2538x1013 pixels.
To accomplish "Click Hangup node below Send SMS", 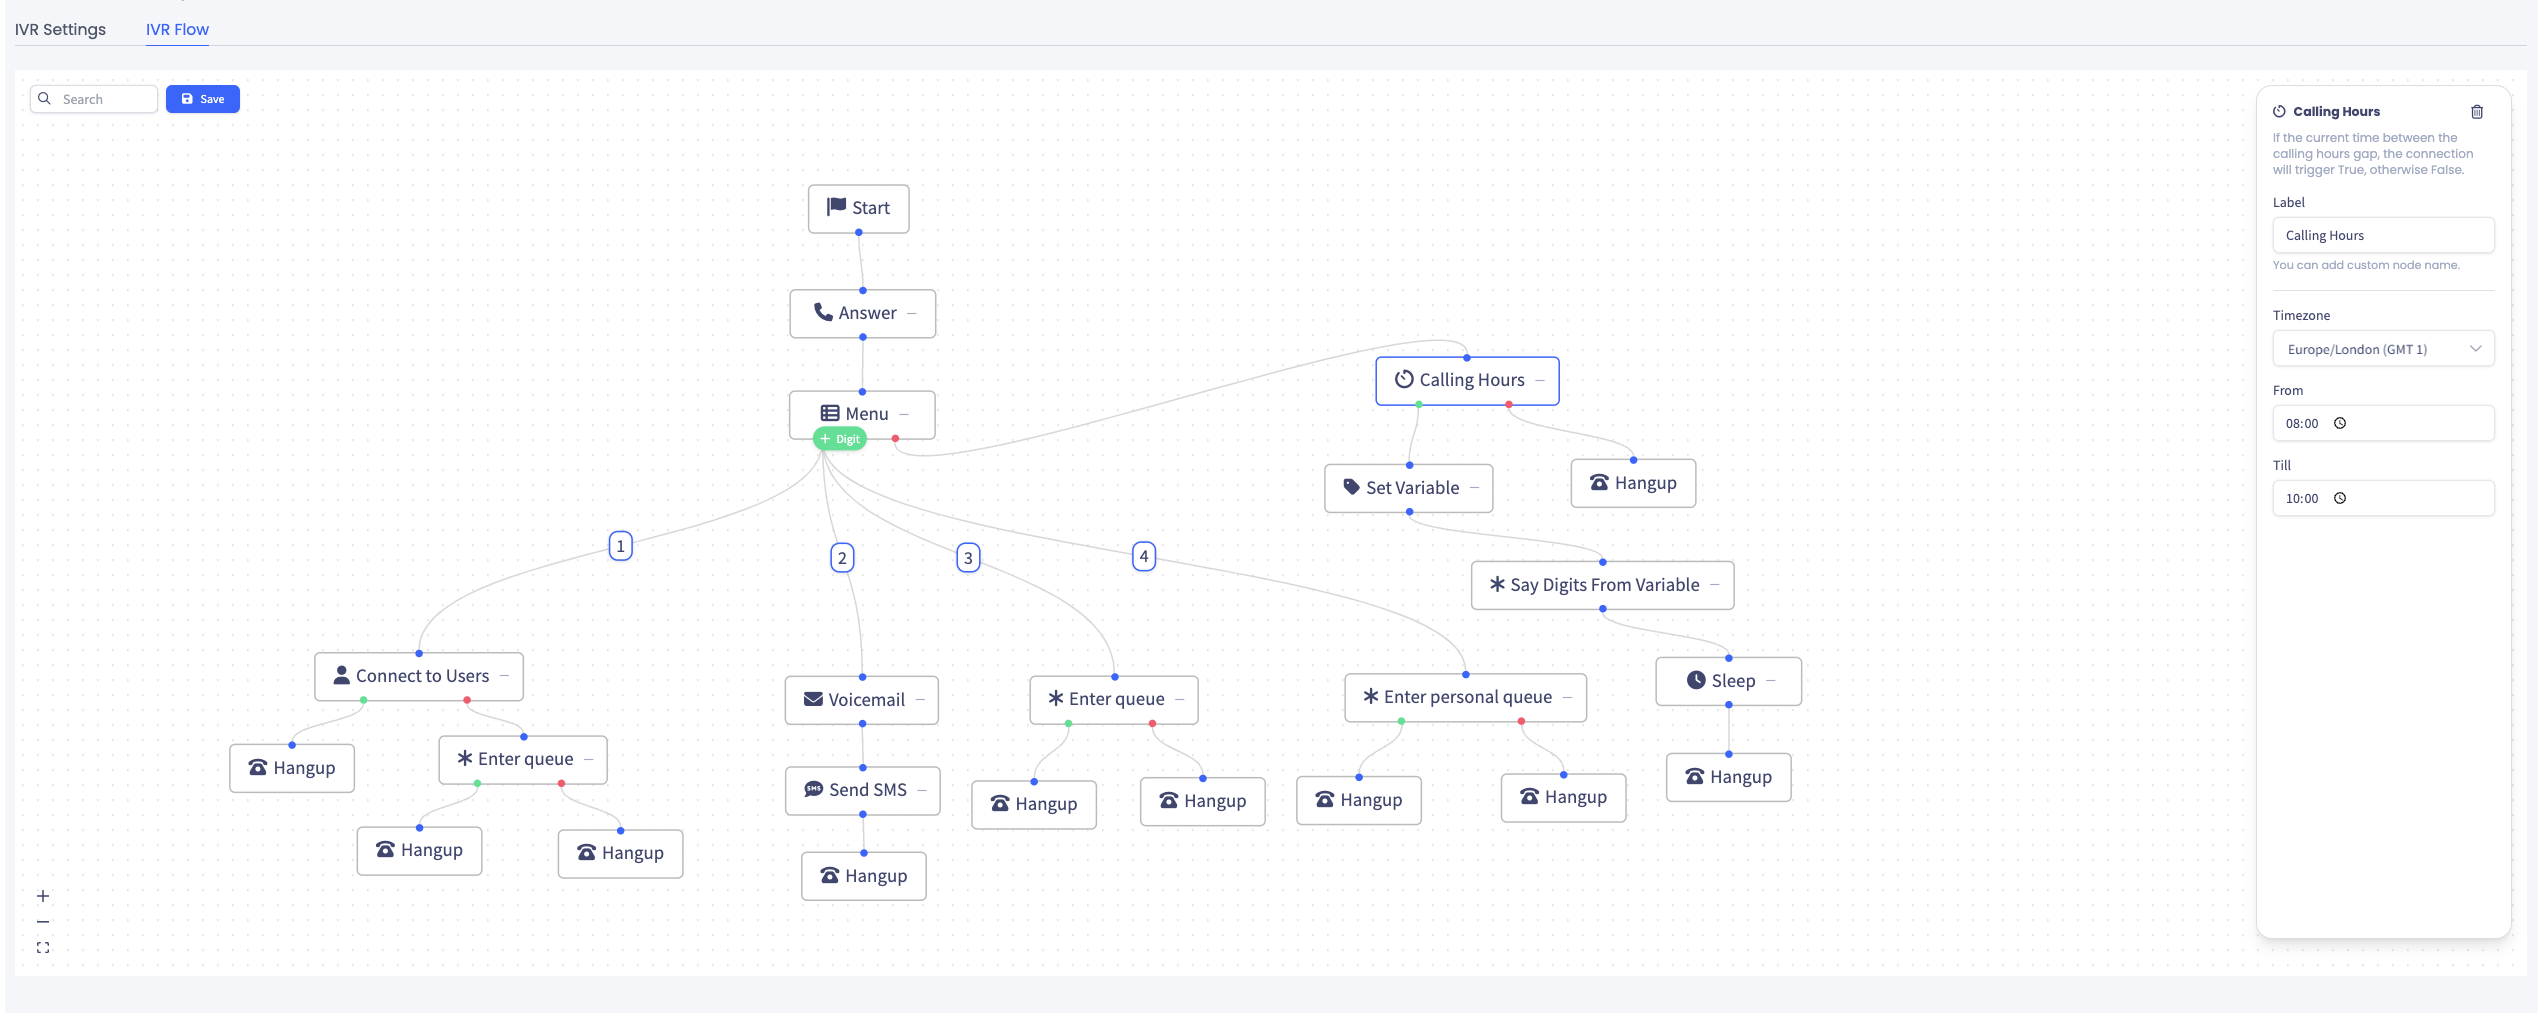I will [x=864, y=876].
